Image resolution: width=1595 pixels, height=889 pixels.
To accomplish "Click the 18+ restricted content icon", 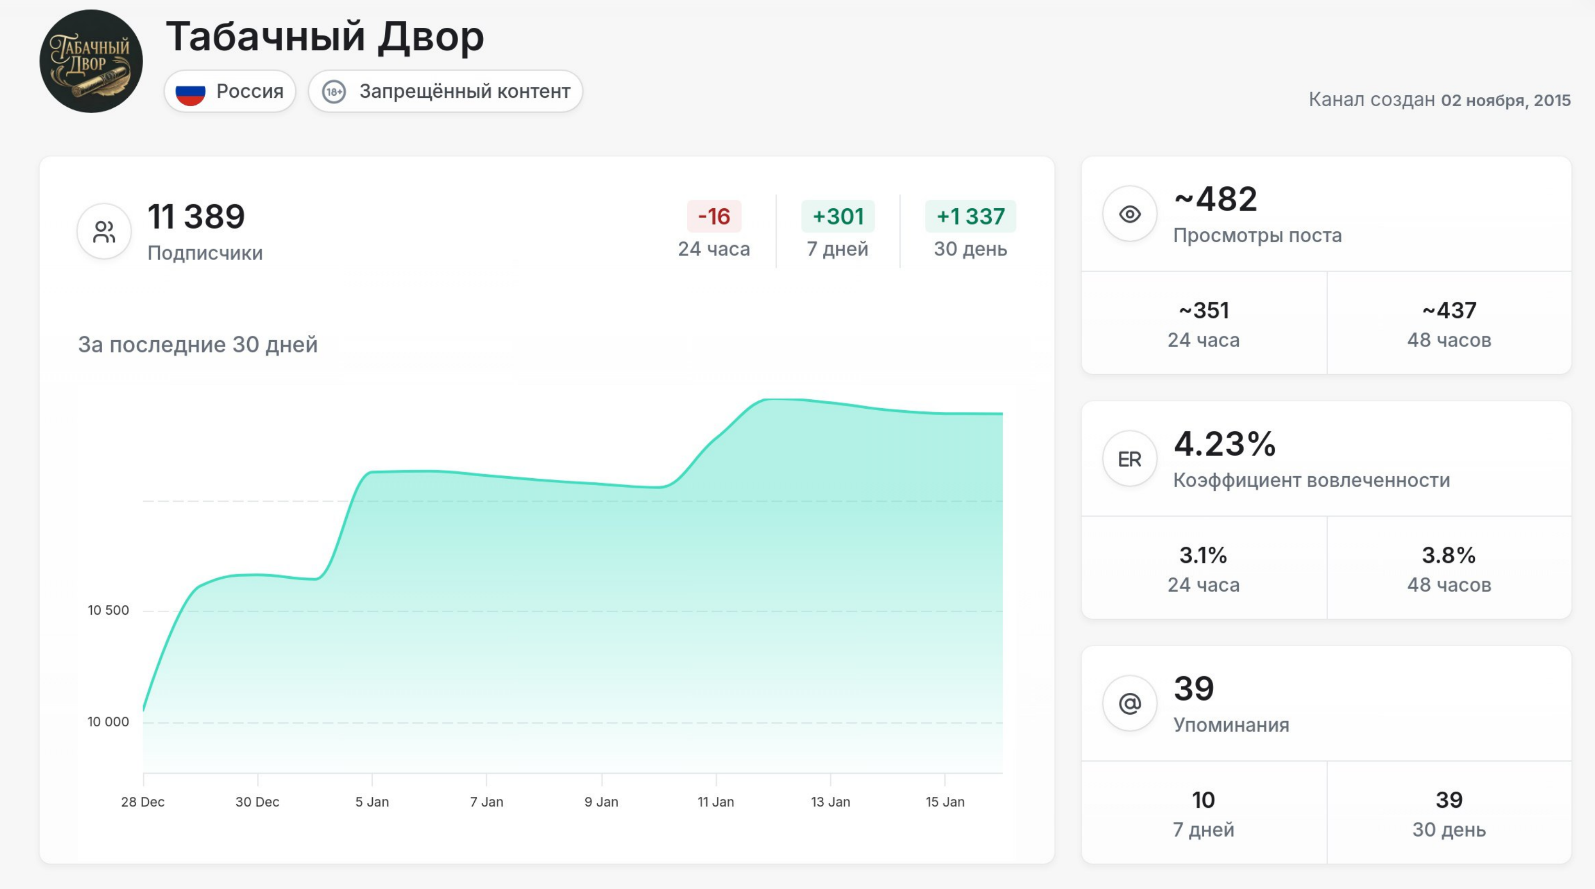I will (334, 92).
